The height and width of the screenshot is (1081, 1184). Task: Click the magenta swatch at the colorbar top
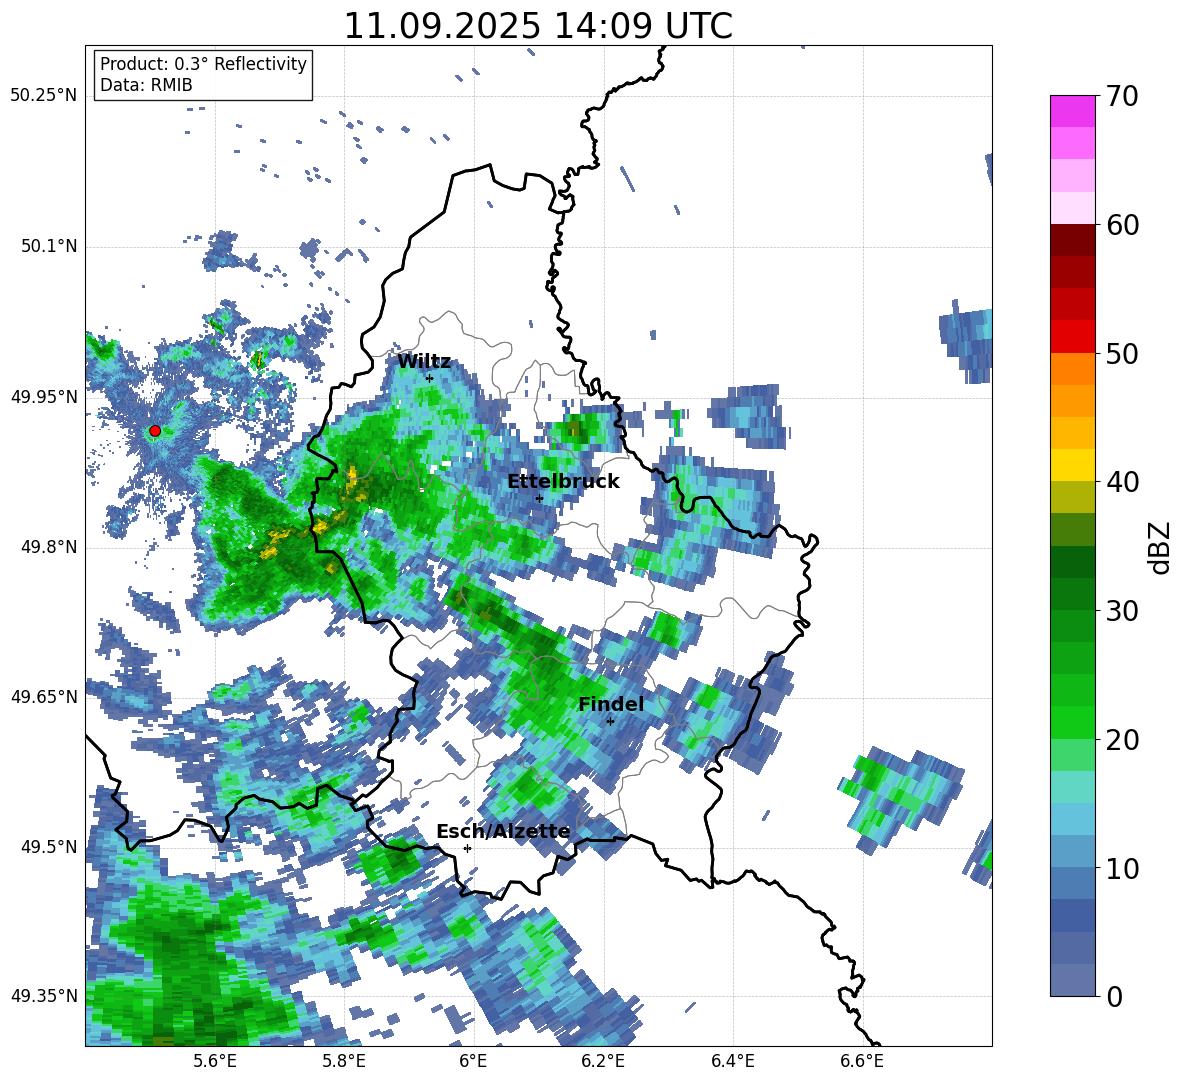pos(1072,111)
